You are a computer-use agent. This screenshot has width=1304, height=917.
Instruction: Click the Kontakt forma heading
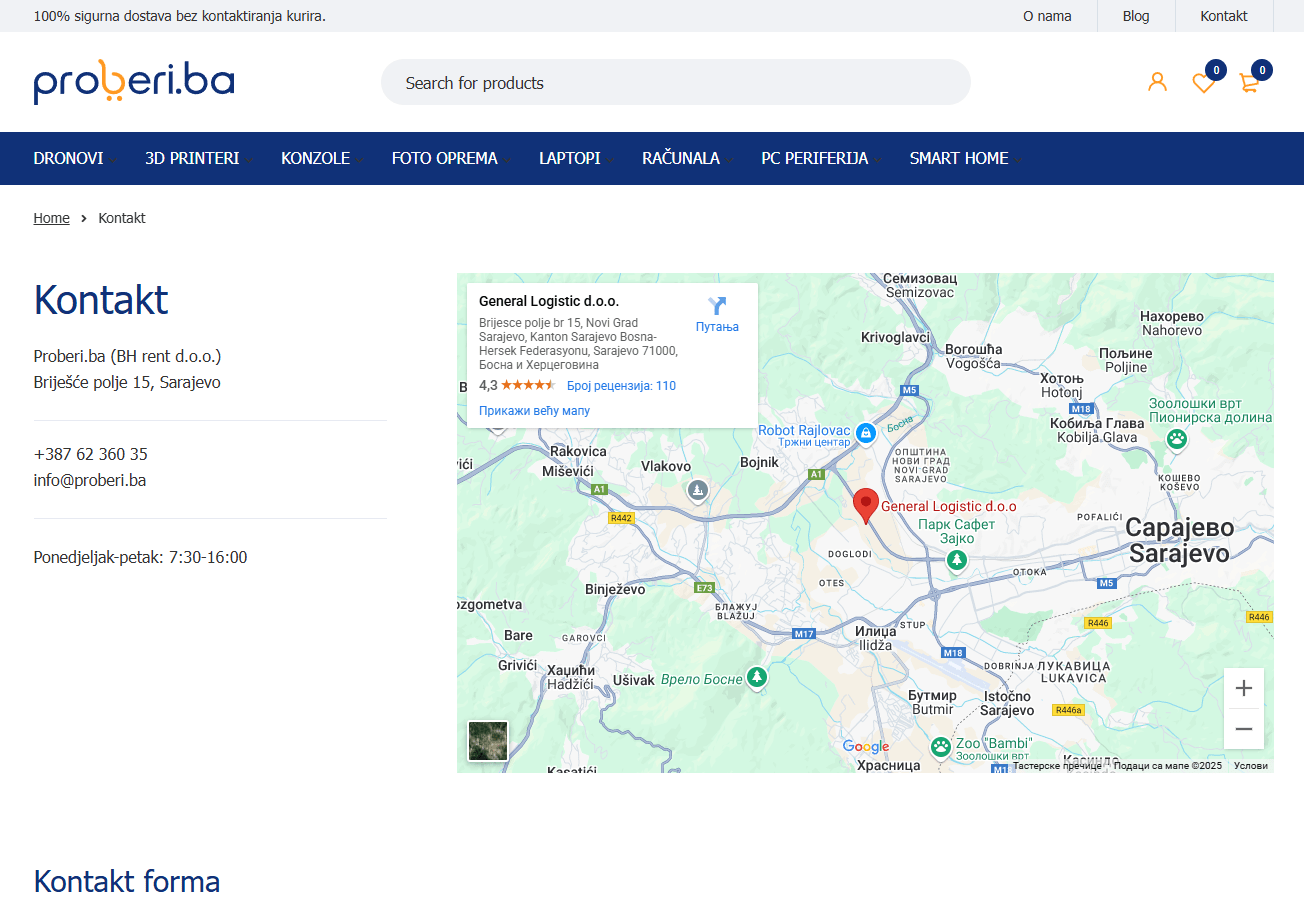pos(127,881)
